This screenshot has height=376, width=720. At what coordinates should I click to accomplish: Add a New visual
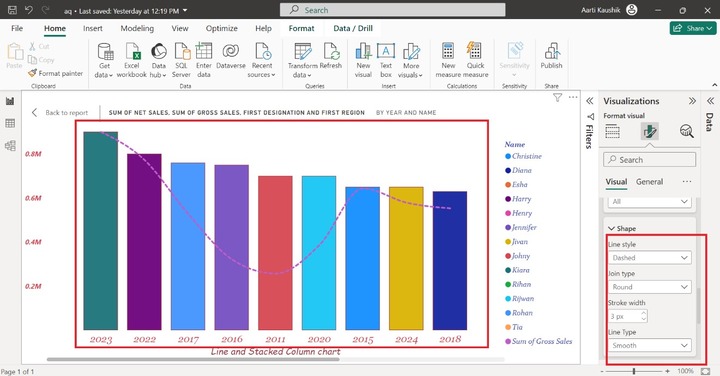(x=363, y=60)
